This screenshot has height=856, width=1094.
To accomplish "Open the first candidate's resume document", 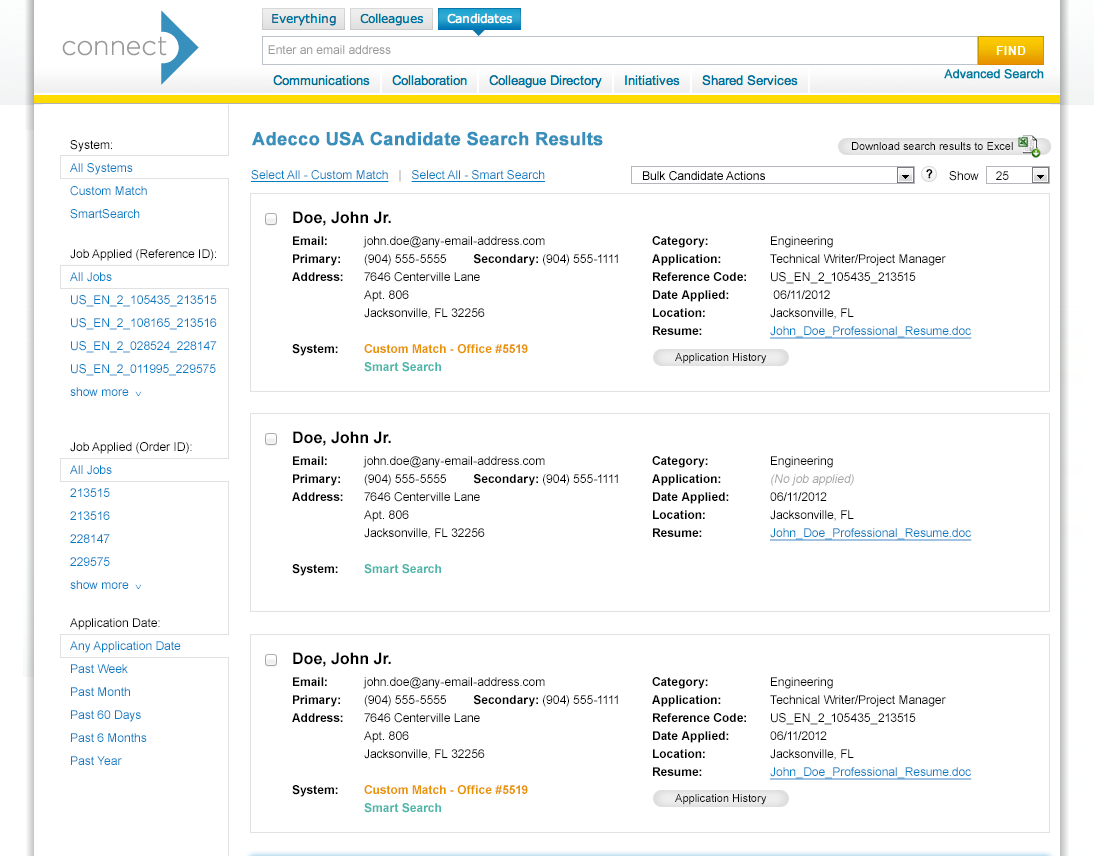I will tap(870, 331).
